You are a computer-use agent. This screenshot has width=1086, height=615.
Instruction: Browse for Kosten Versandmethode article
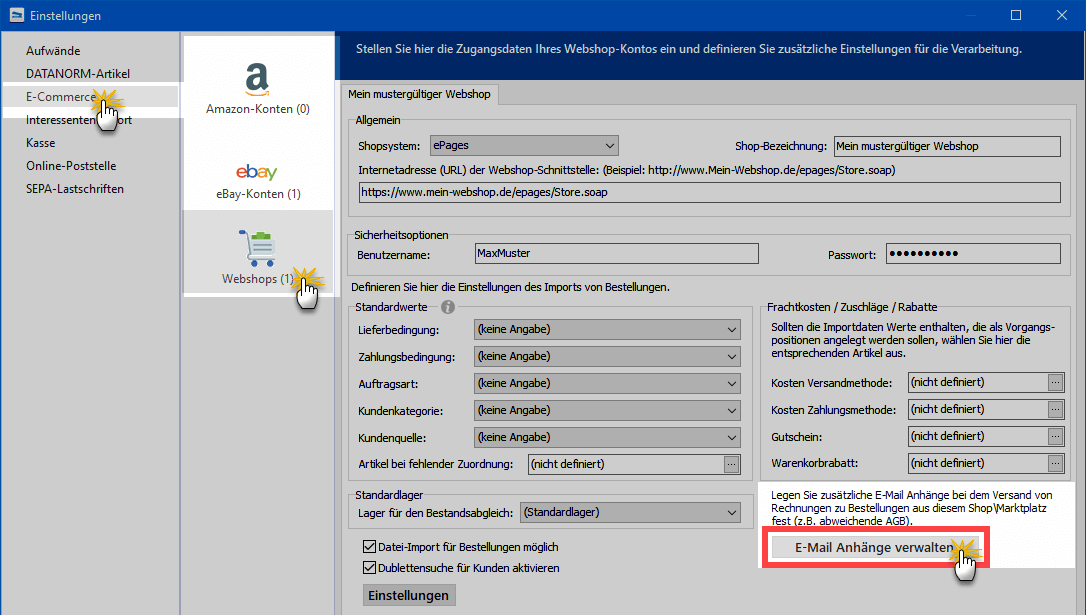(1055, 382)
